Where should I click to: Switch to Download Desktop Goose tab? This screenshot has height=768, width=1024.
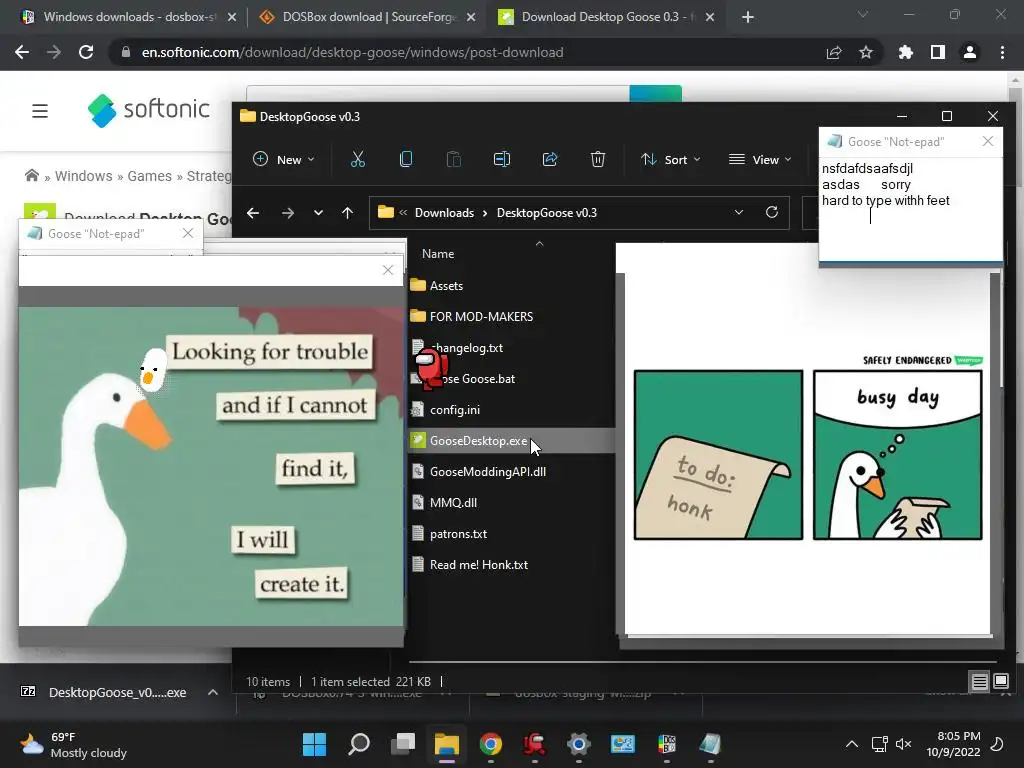click(x=607, y=17)
